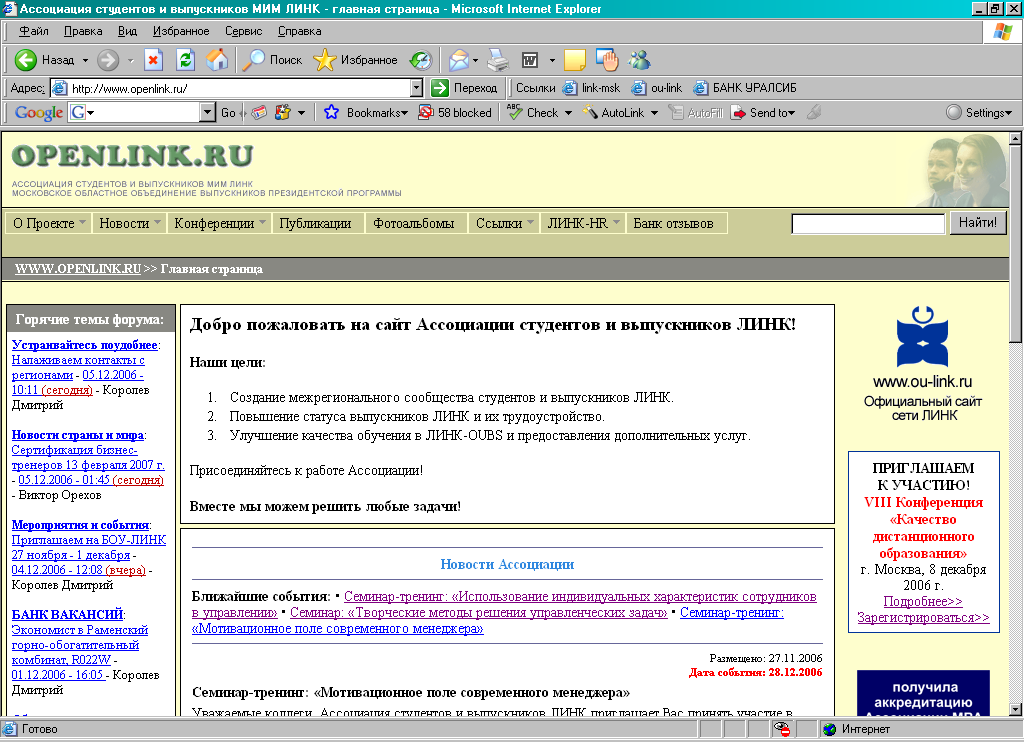Click the Найти! search button
Screen dimensions: 1024x742
[978, 223]
